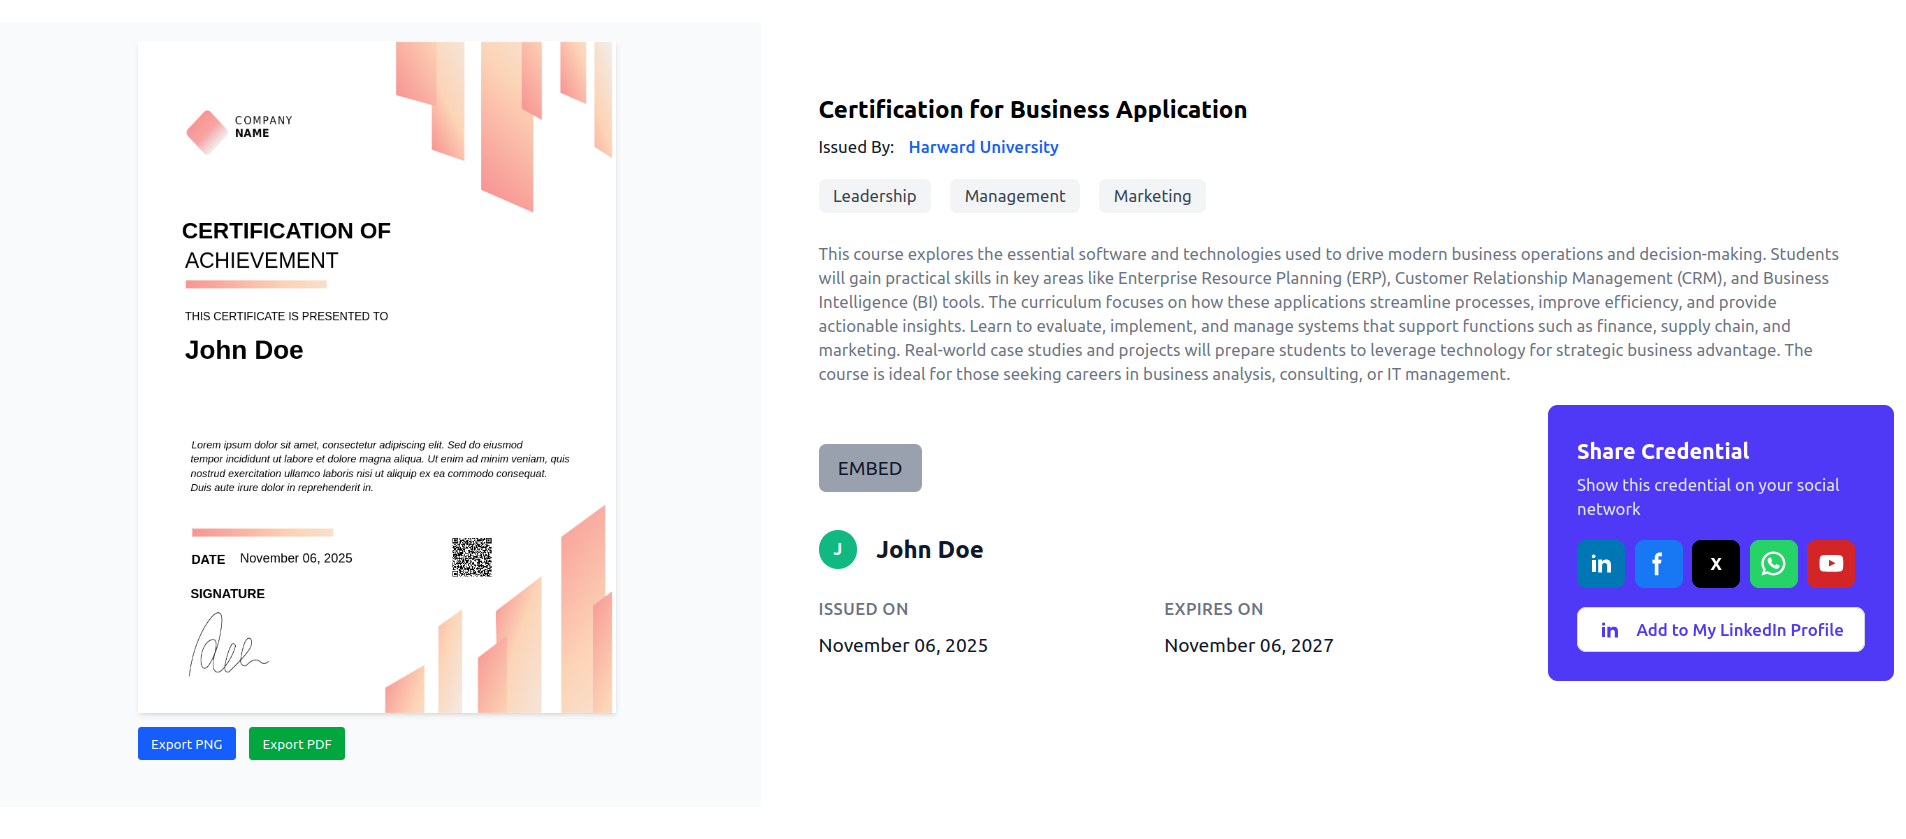Screen dimensions: 1906x839
Task: Click the Certification for Business Application title
Action: (1033, 109)
